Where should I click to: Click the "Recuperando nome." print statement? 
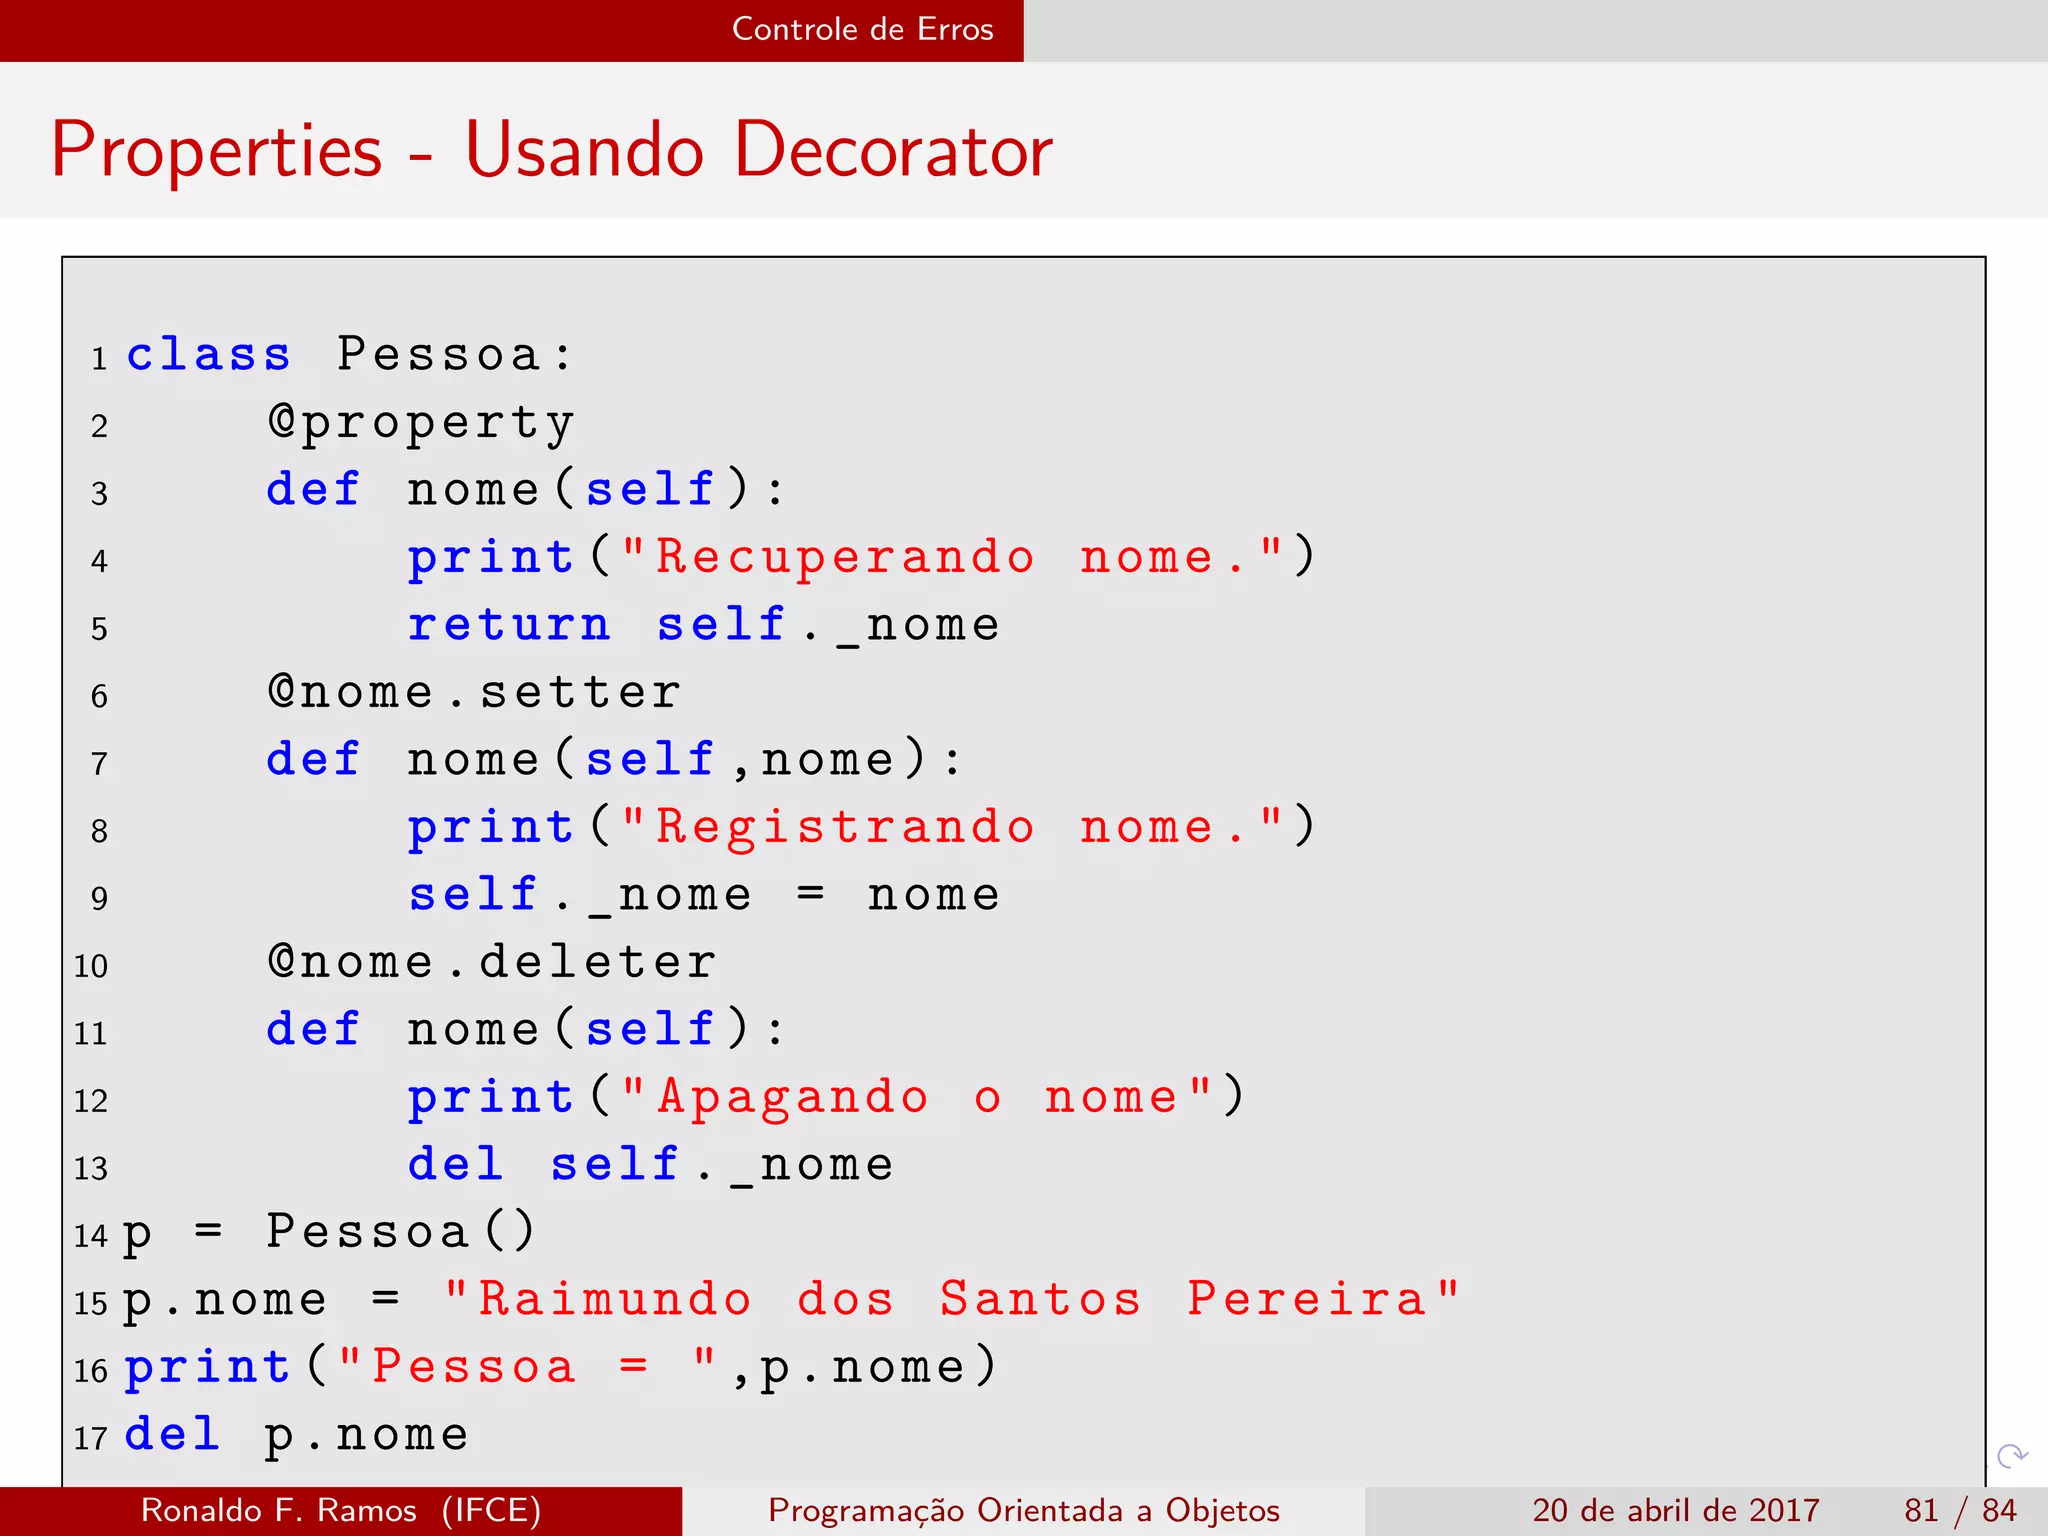[x=862, y=558]
